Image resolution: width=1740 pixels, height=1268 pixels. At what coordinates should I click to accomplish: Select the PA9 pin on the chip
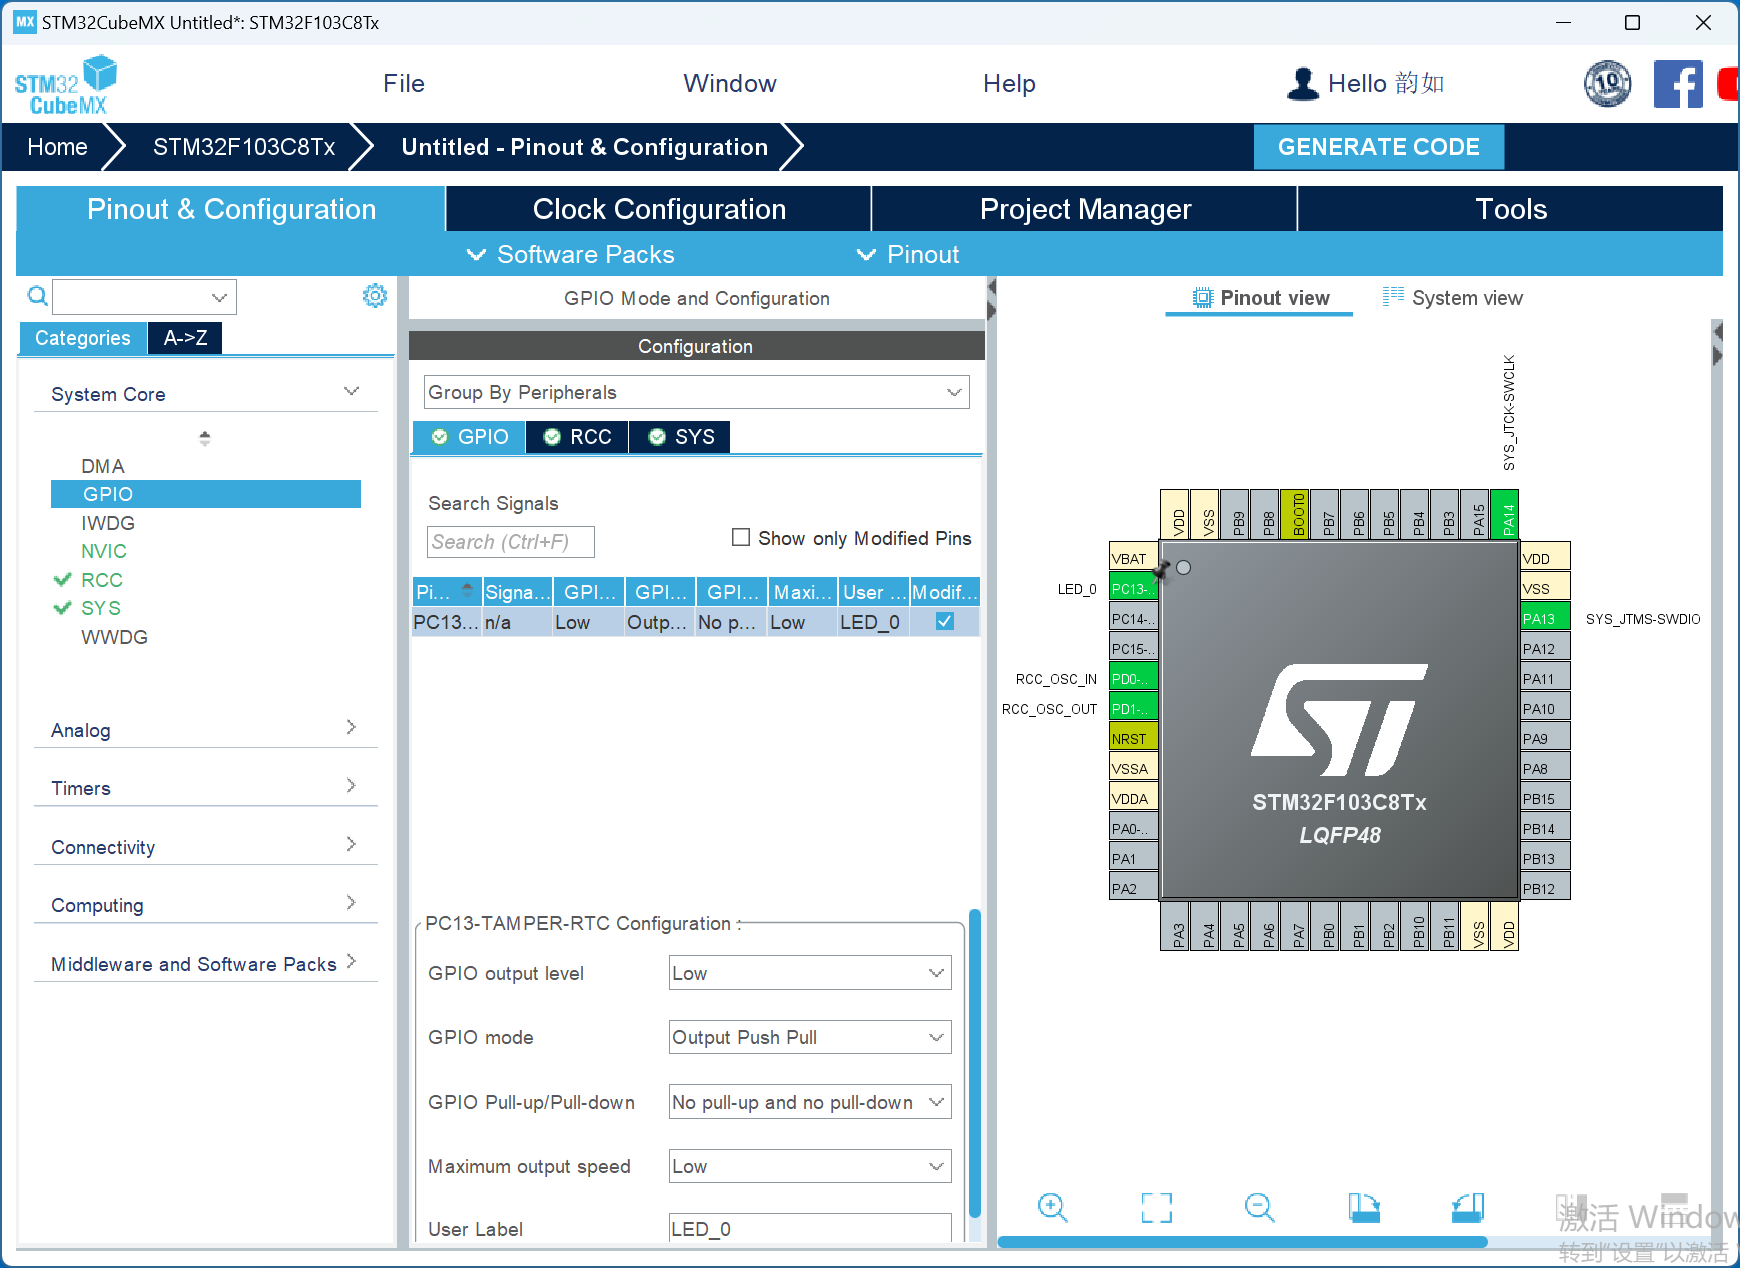pyautogui.click(x=1545, y=738)
